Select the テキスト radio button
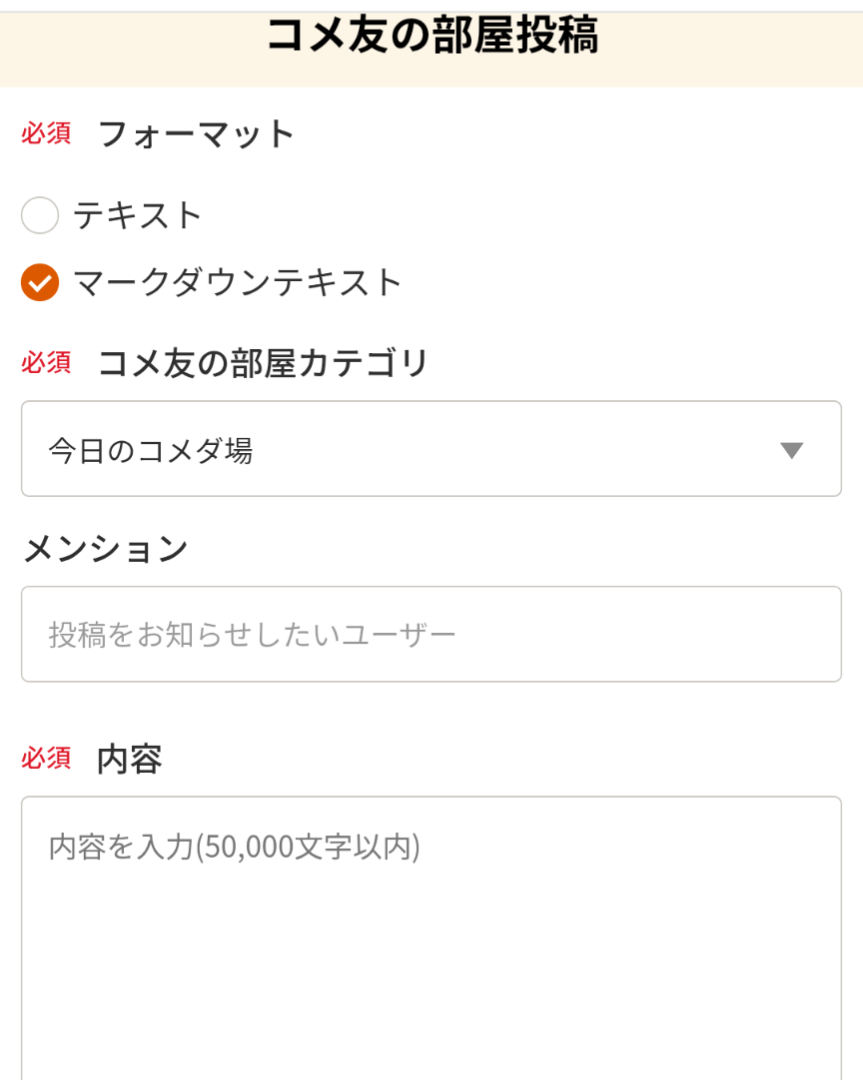 click(40, 215)
